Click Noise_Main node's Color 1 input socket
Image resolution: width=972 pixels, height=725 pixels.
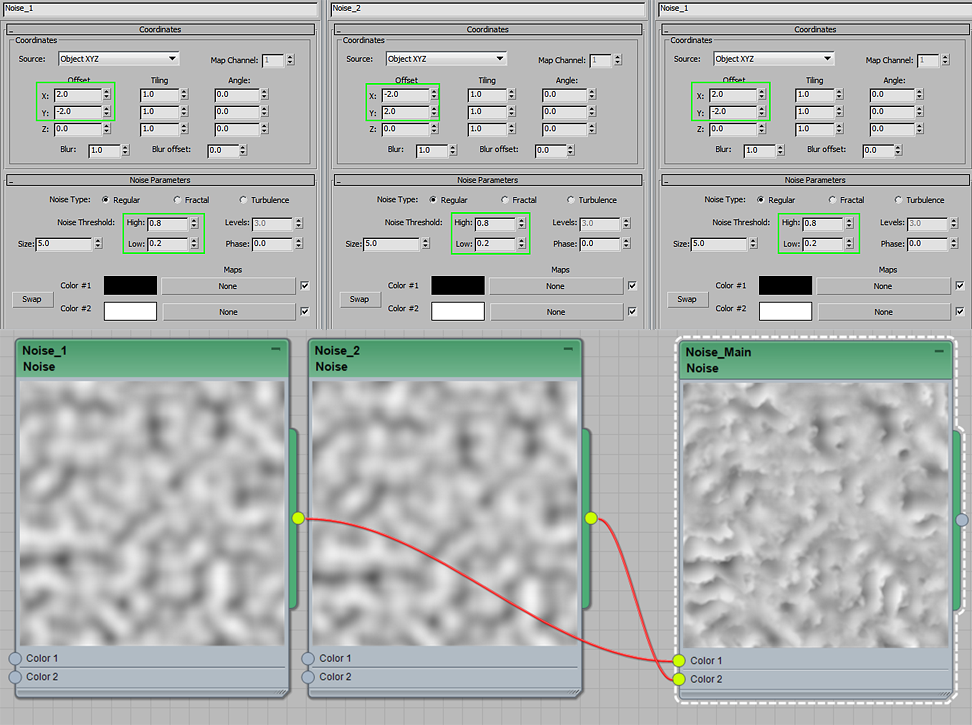pos(679,660)
